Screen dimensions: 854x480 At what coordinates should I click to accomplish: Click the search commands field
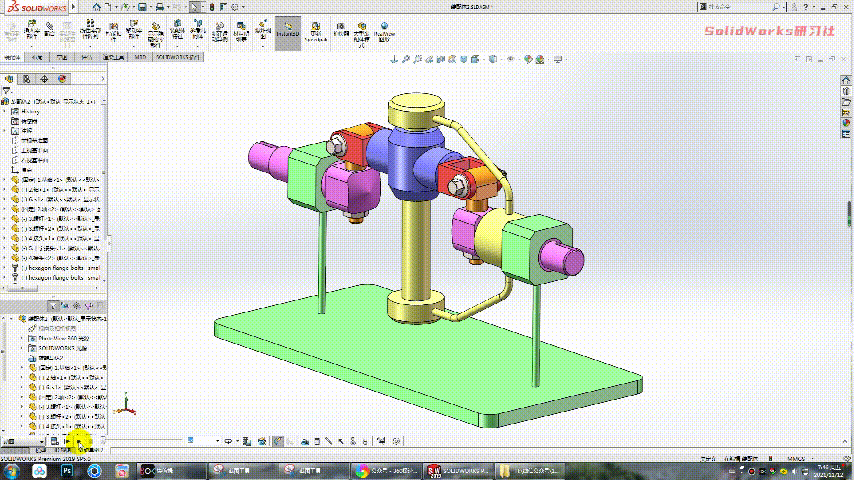click(x=738, y=7)
